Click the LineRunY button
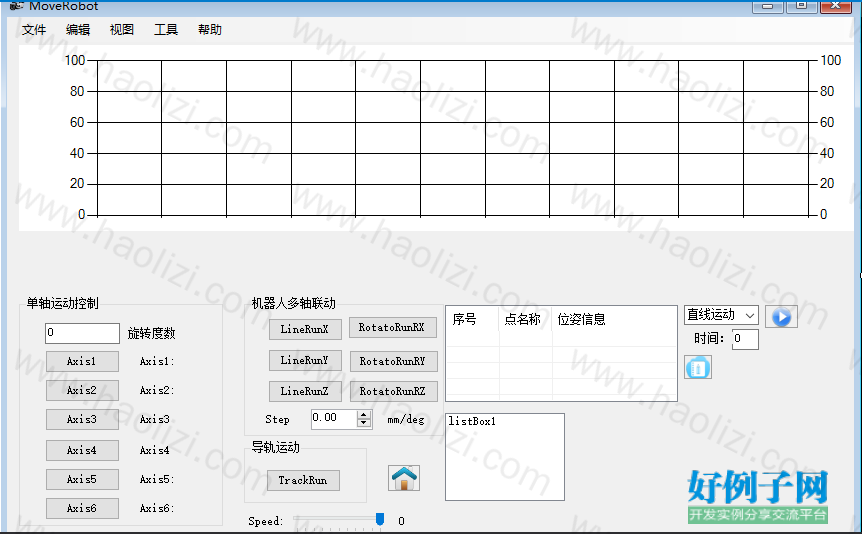 click(305, 361)
